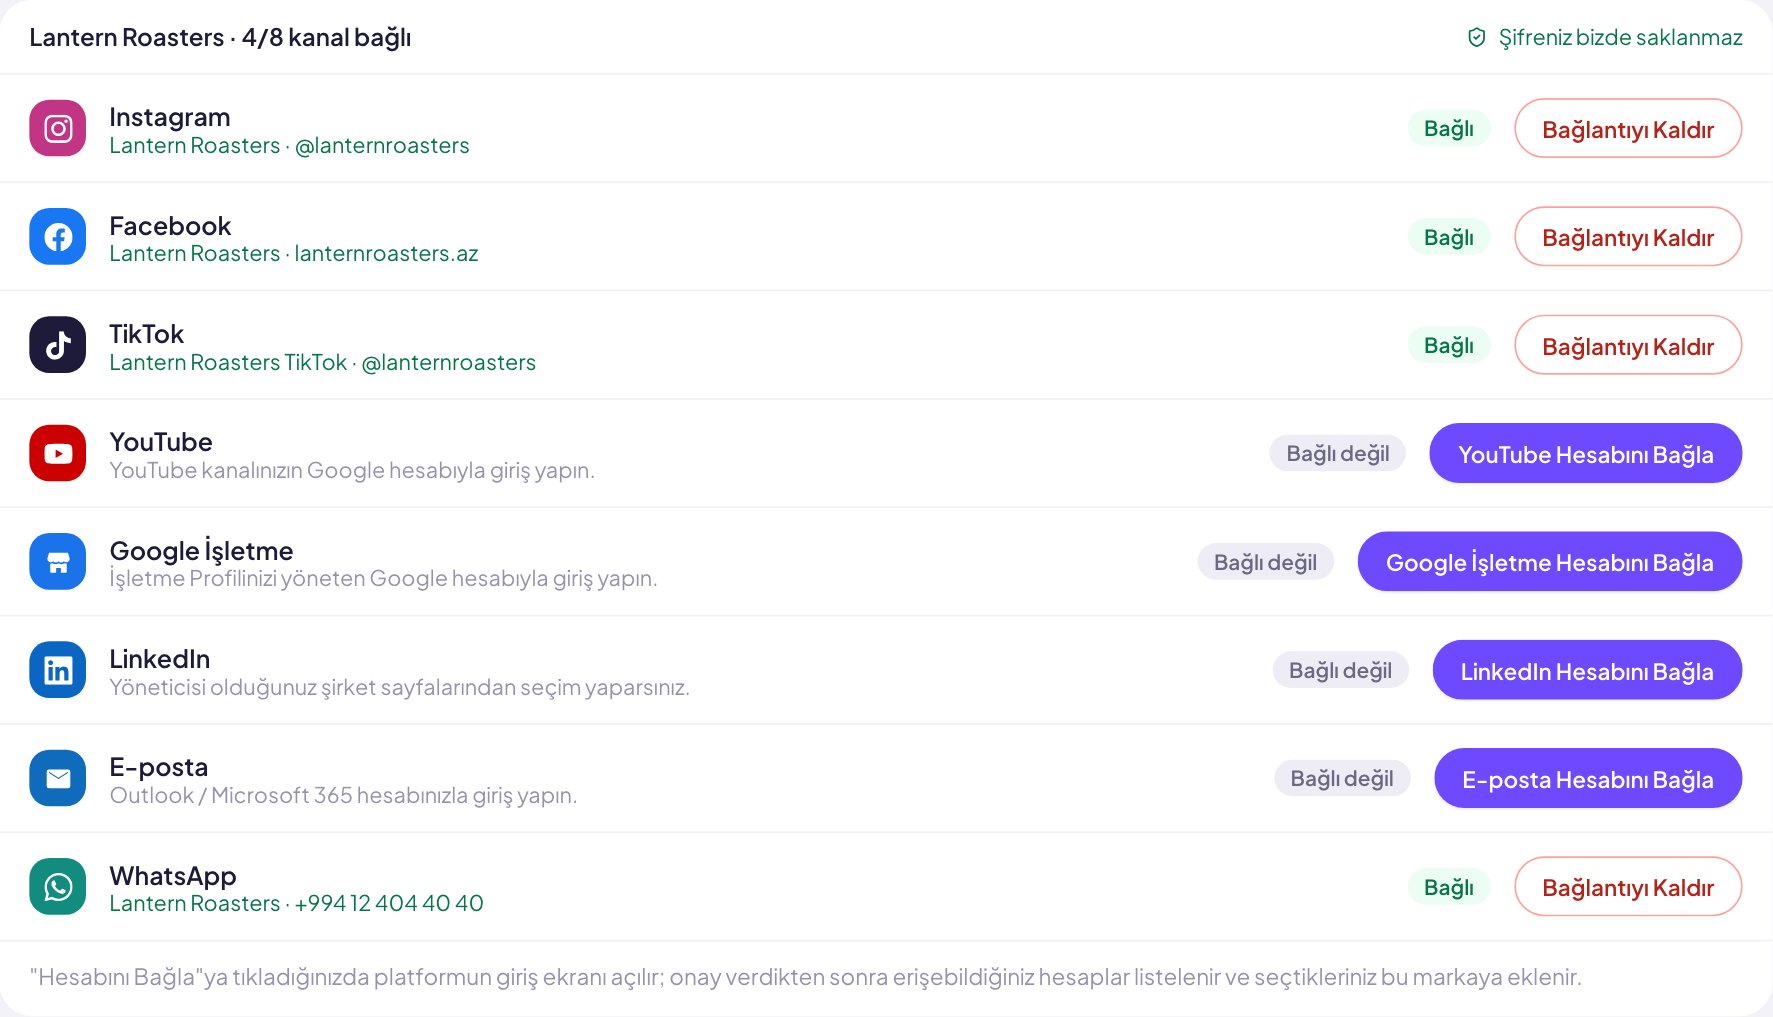Screen dimensions: 1773x1017
Task: Click the Bağlı badge in TikTok row
Action: coord(1449,345)
